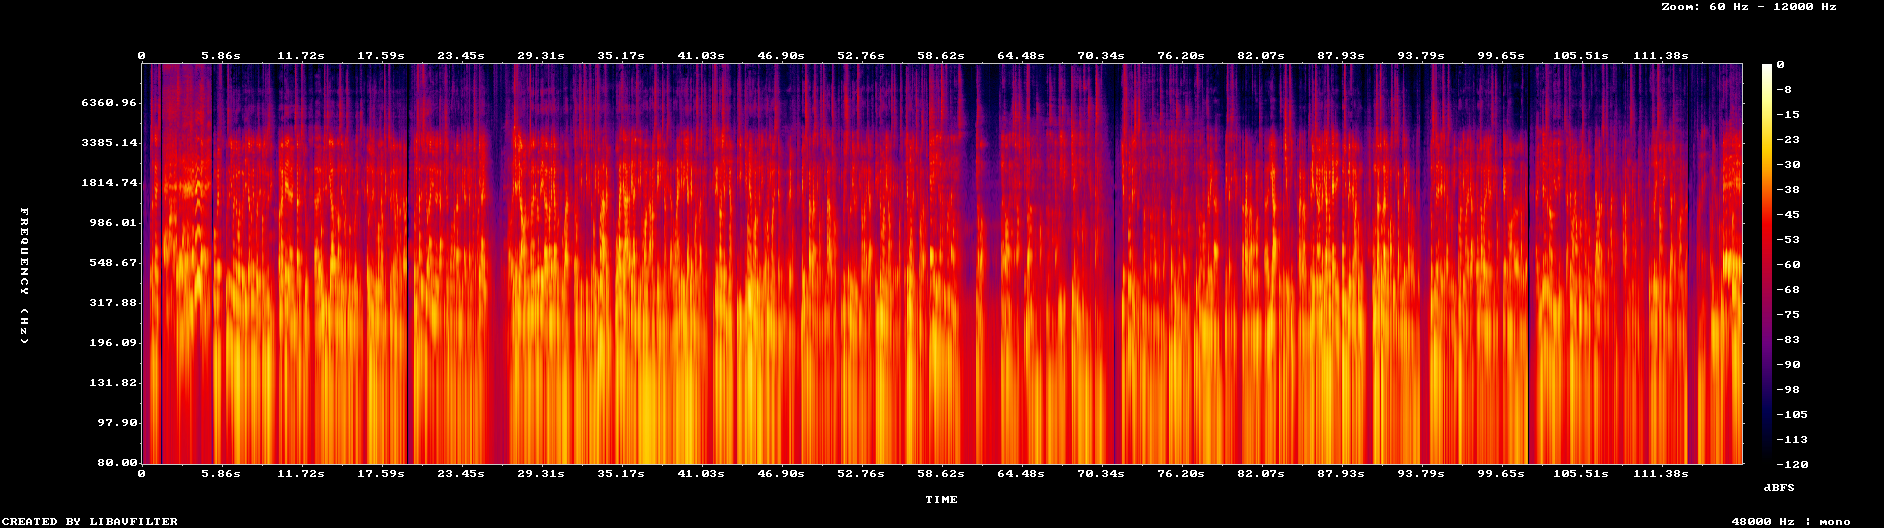This screenshot has height=528, width=1884.
Task: Select the -23 value on dBFS scale
Action: (x=1788, y=139)
